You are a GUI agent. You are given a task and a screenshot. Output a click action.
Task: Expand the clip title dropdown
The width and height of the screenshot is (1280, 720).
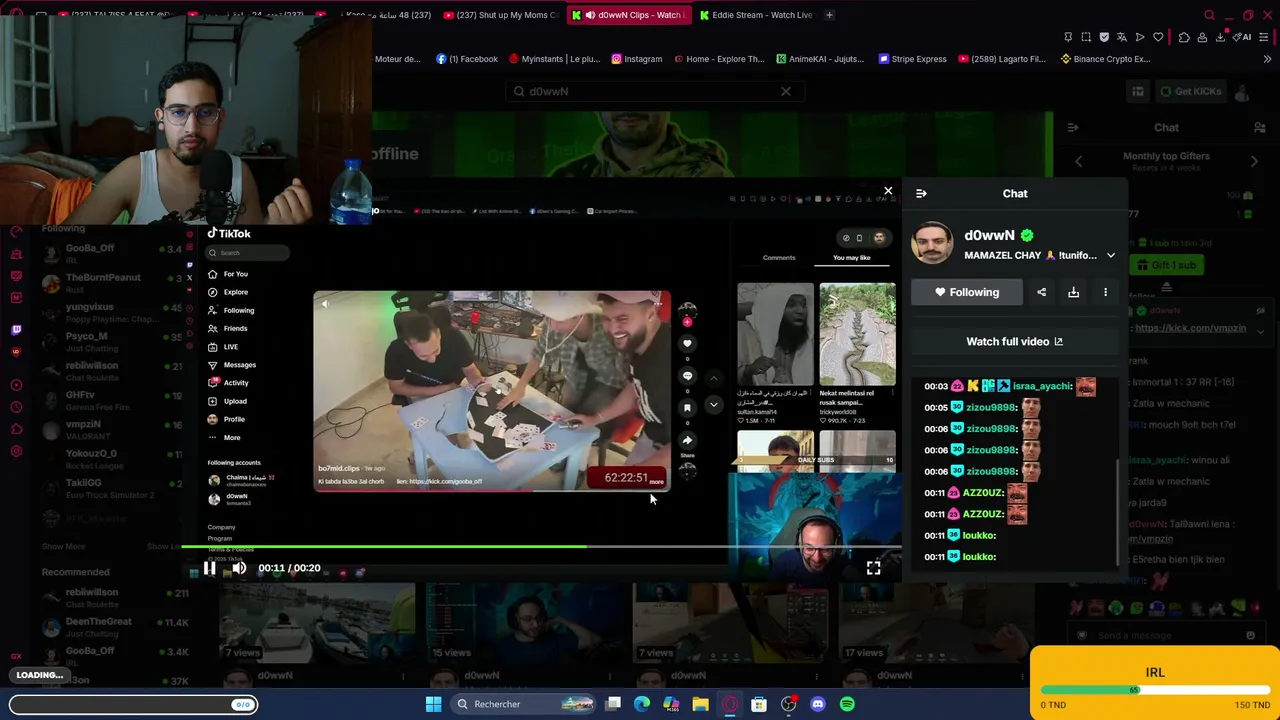[1110, 256]
